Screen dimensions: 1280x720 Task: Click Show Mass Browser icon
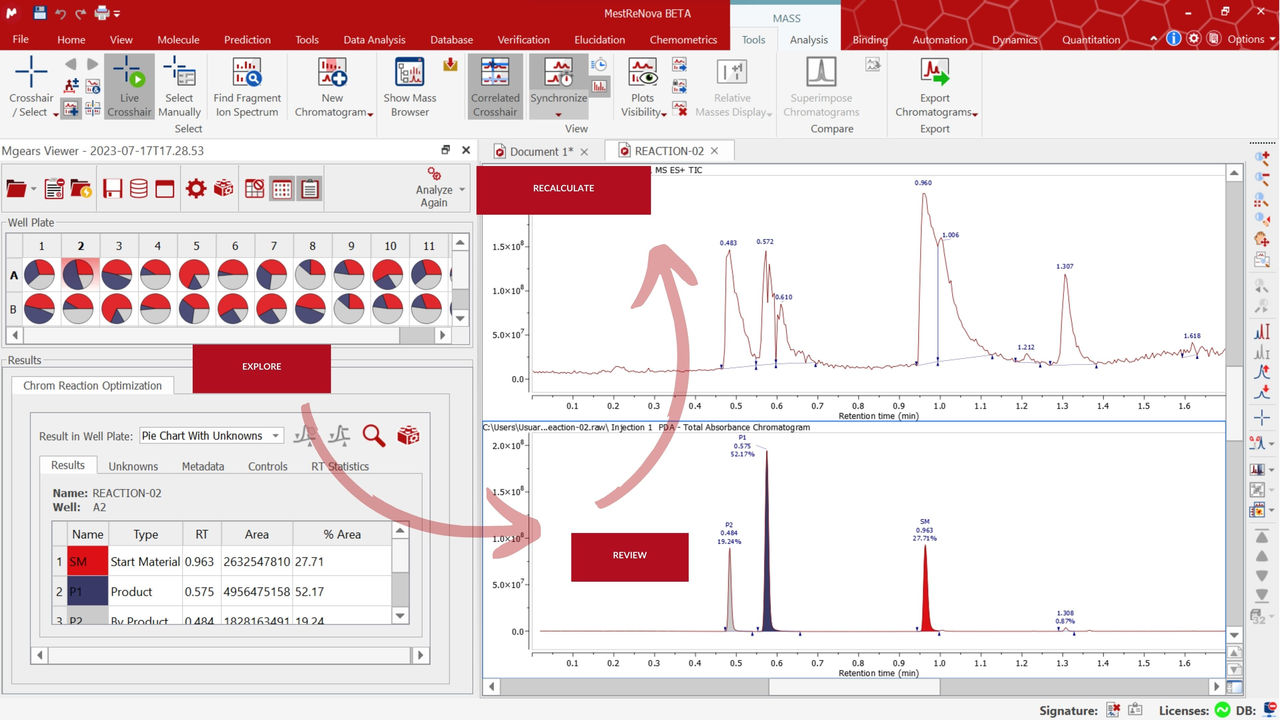click(410, 73)
